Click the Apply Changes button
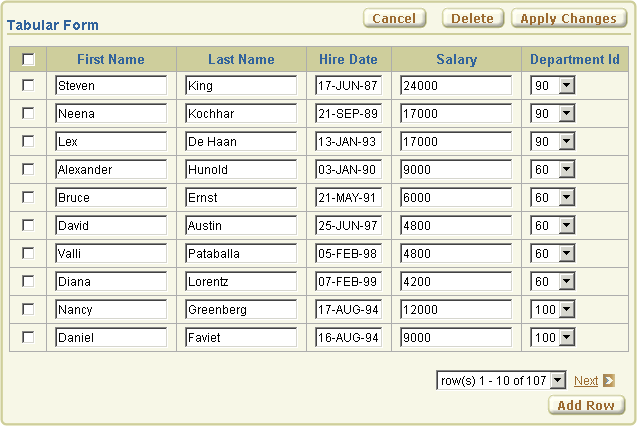This screenshot has width=637, height=426. 569,18
